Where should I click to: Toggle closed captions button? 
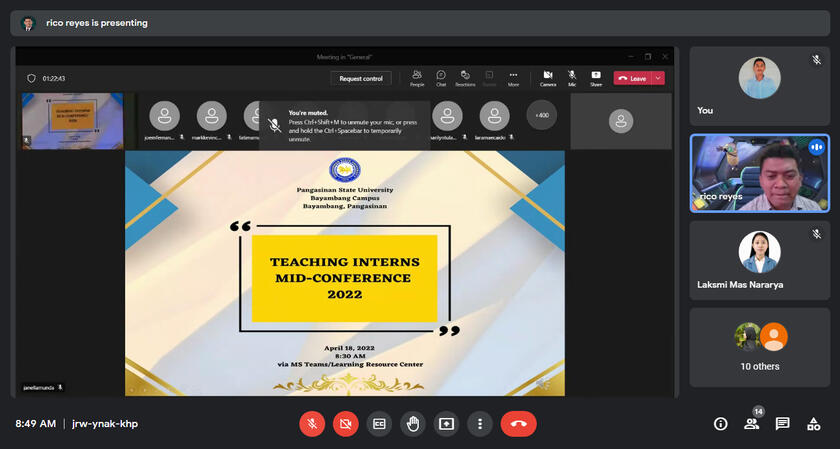pyautogui.click(x=379, y=424)
